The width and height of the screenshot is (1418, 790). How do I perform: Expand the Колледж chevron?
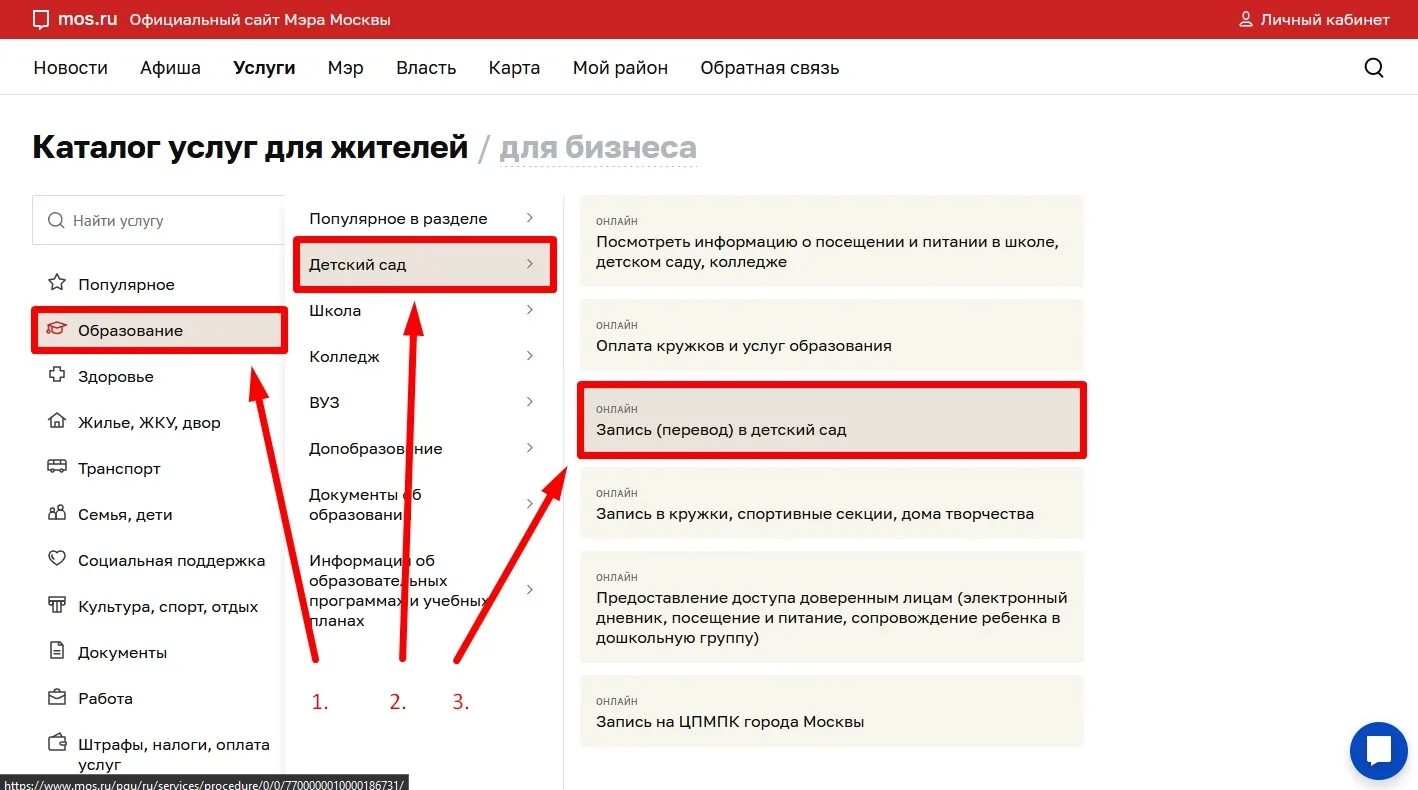coord(530,356)
